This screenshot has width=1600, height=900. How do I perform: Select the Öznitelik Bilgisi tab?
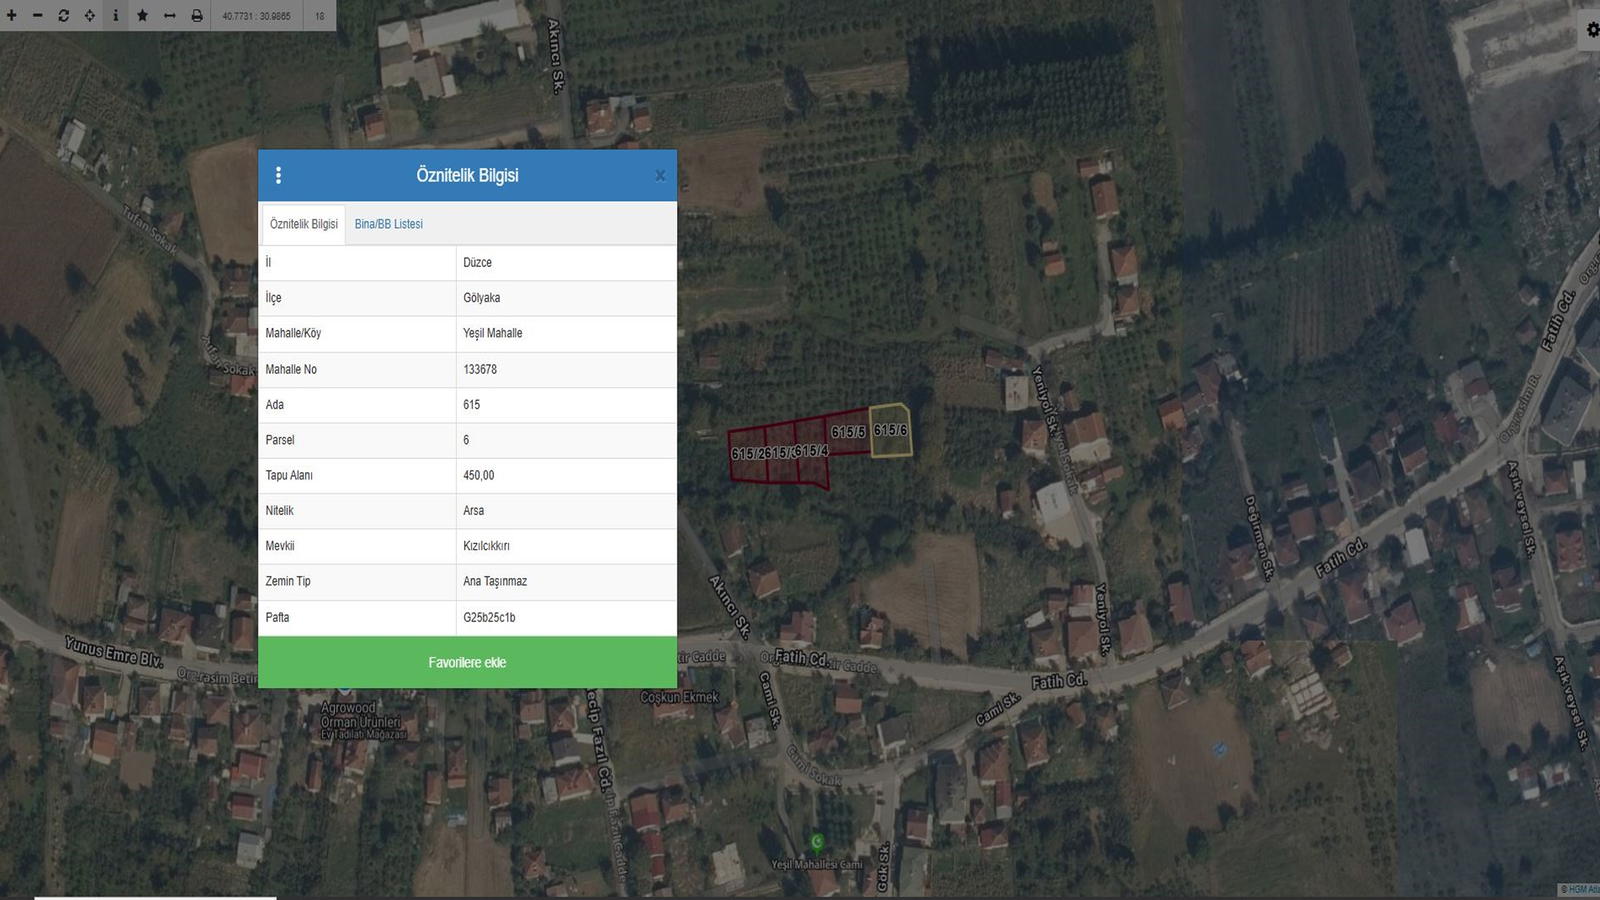(304, 224)
